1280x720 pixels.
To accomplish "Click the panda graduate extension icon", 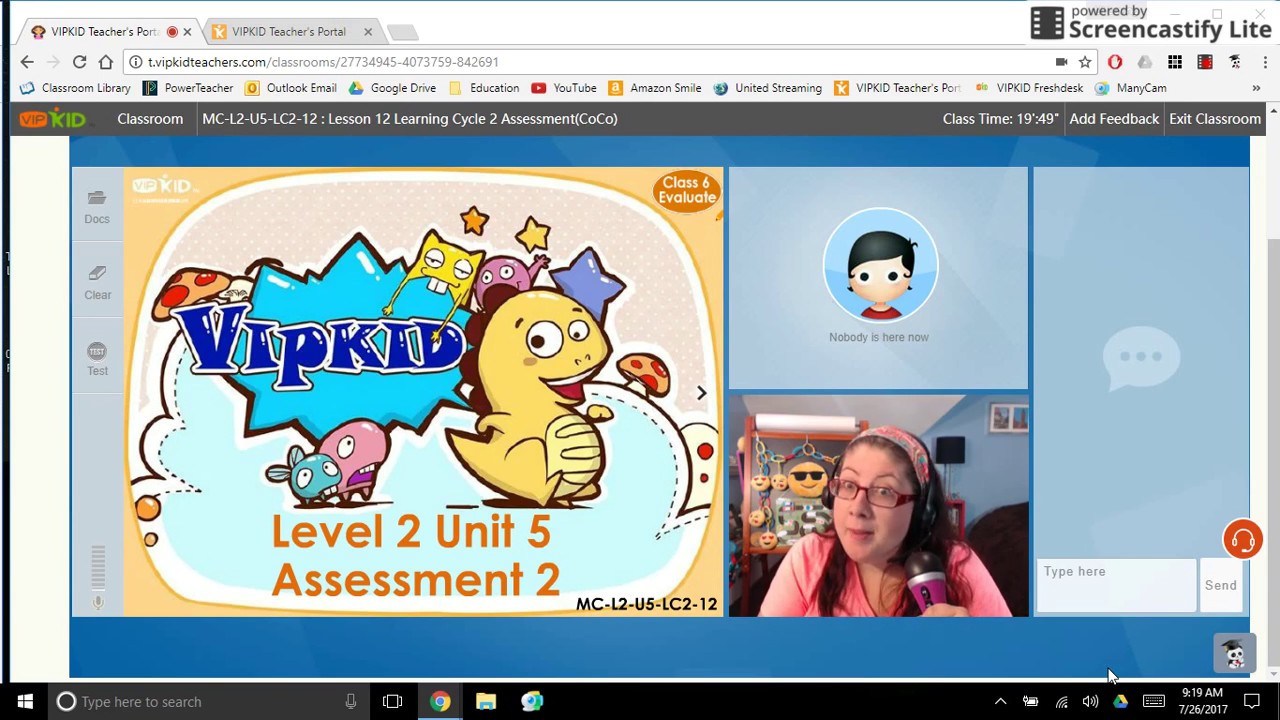I will pyautogui.click(x=1235, y=62).
